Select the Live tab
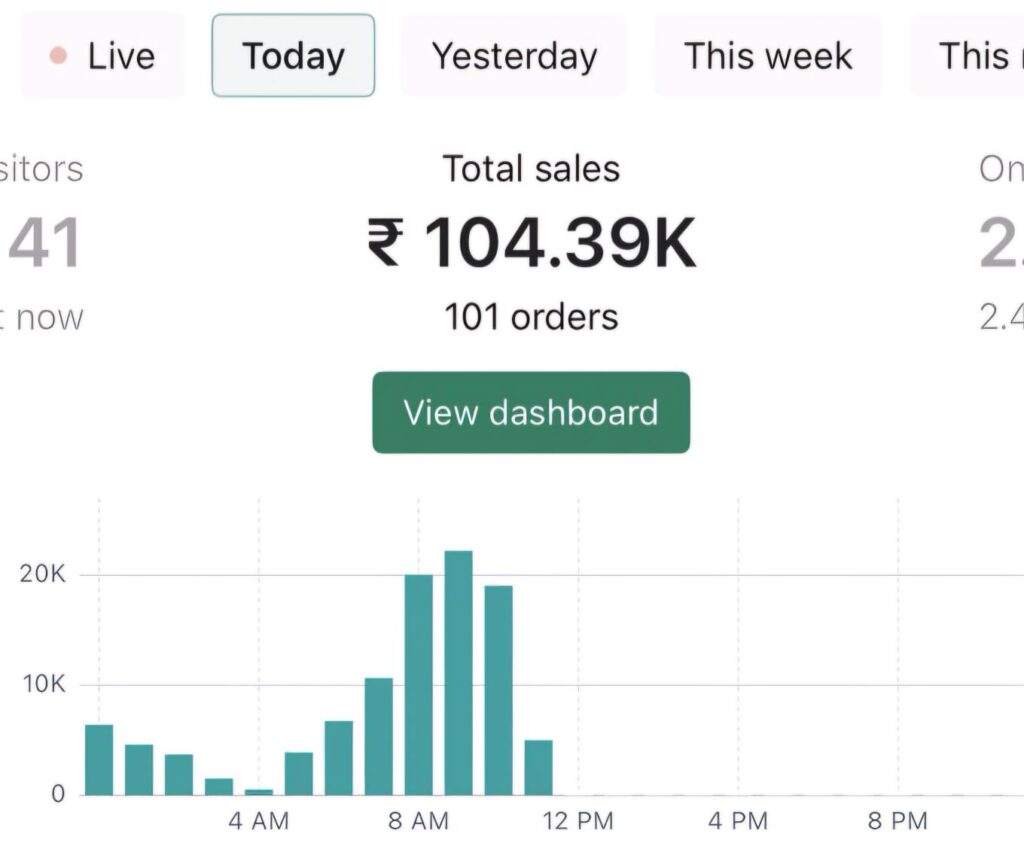 pos(103,56)
